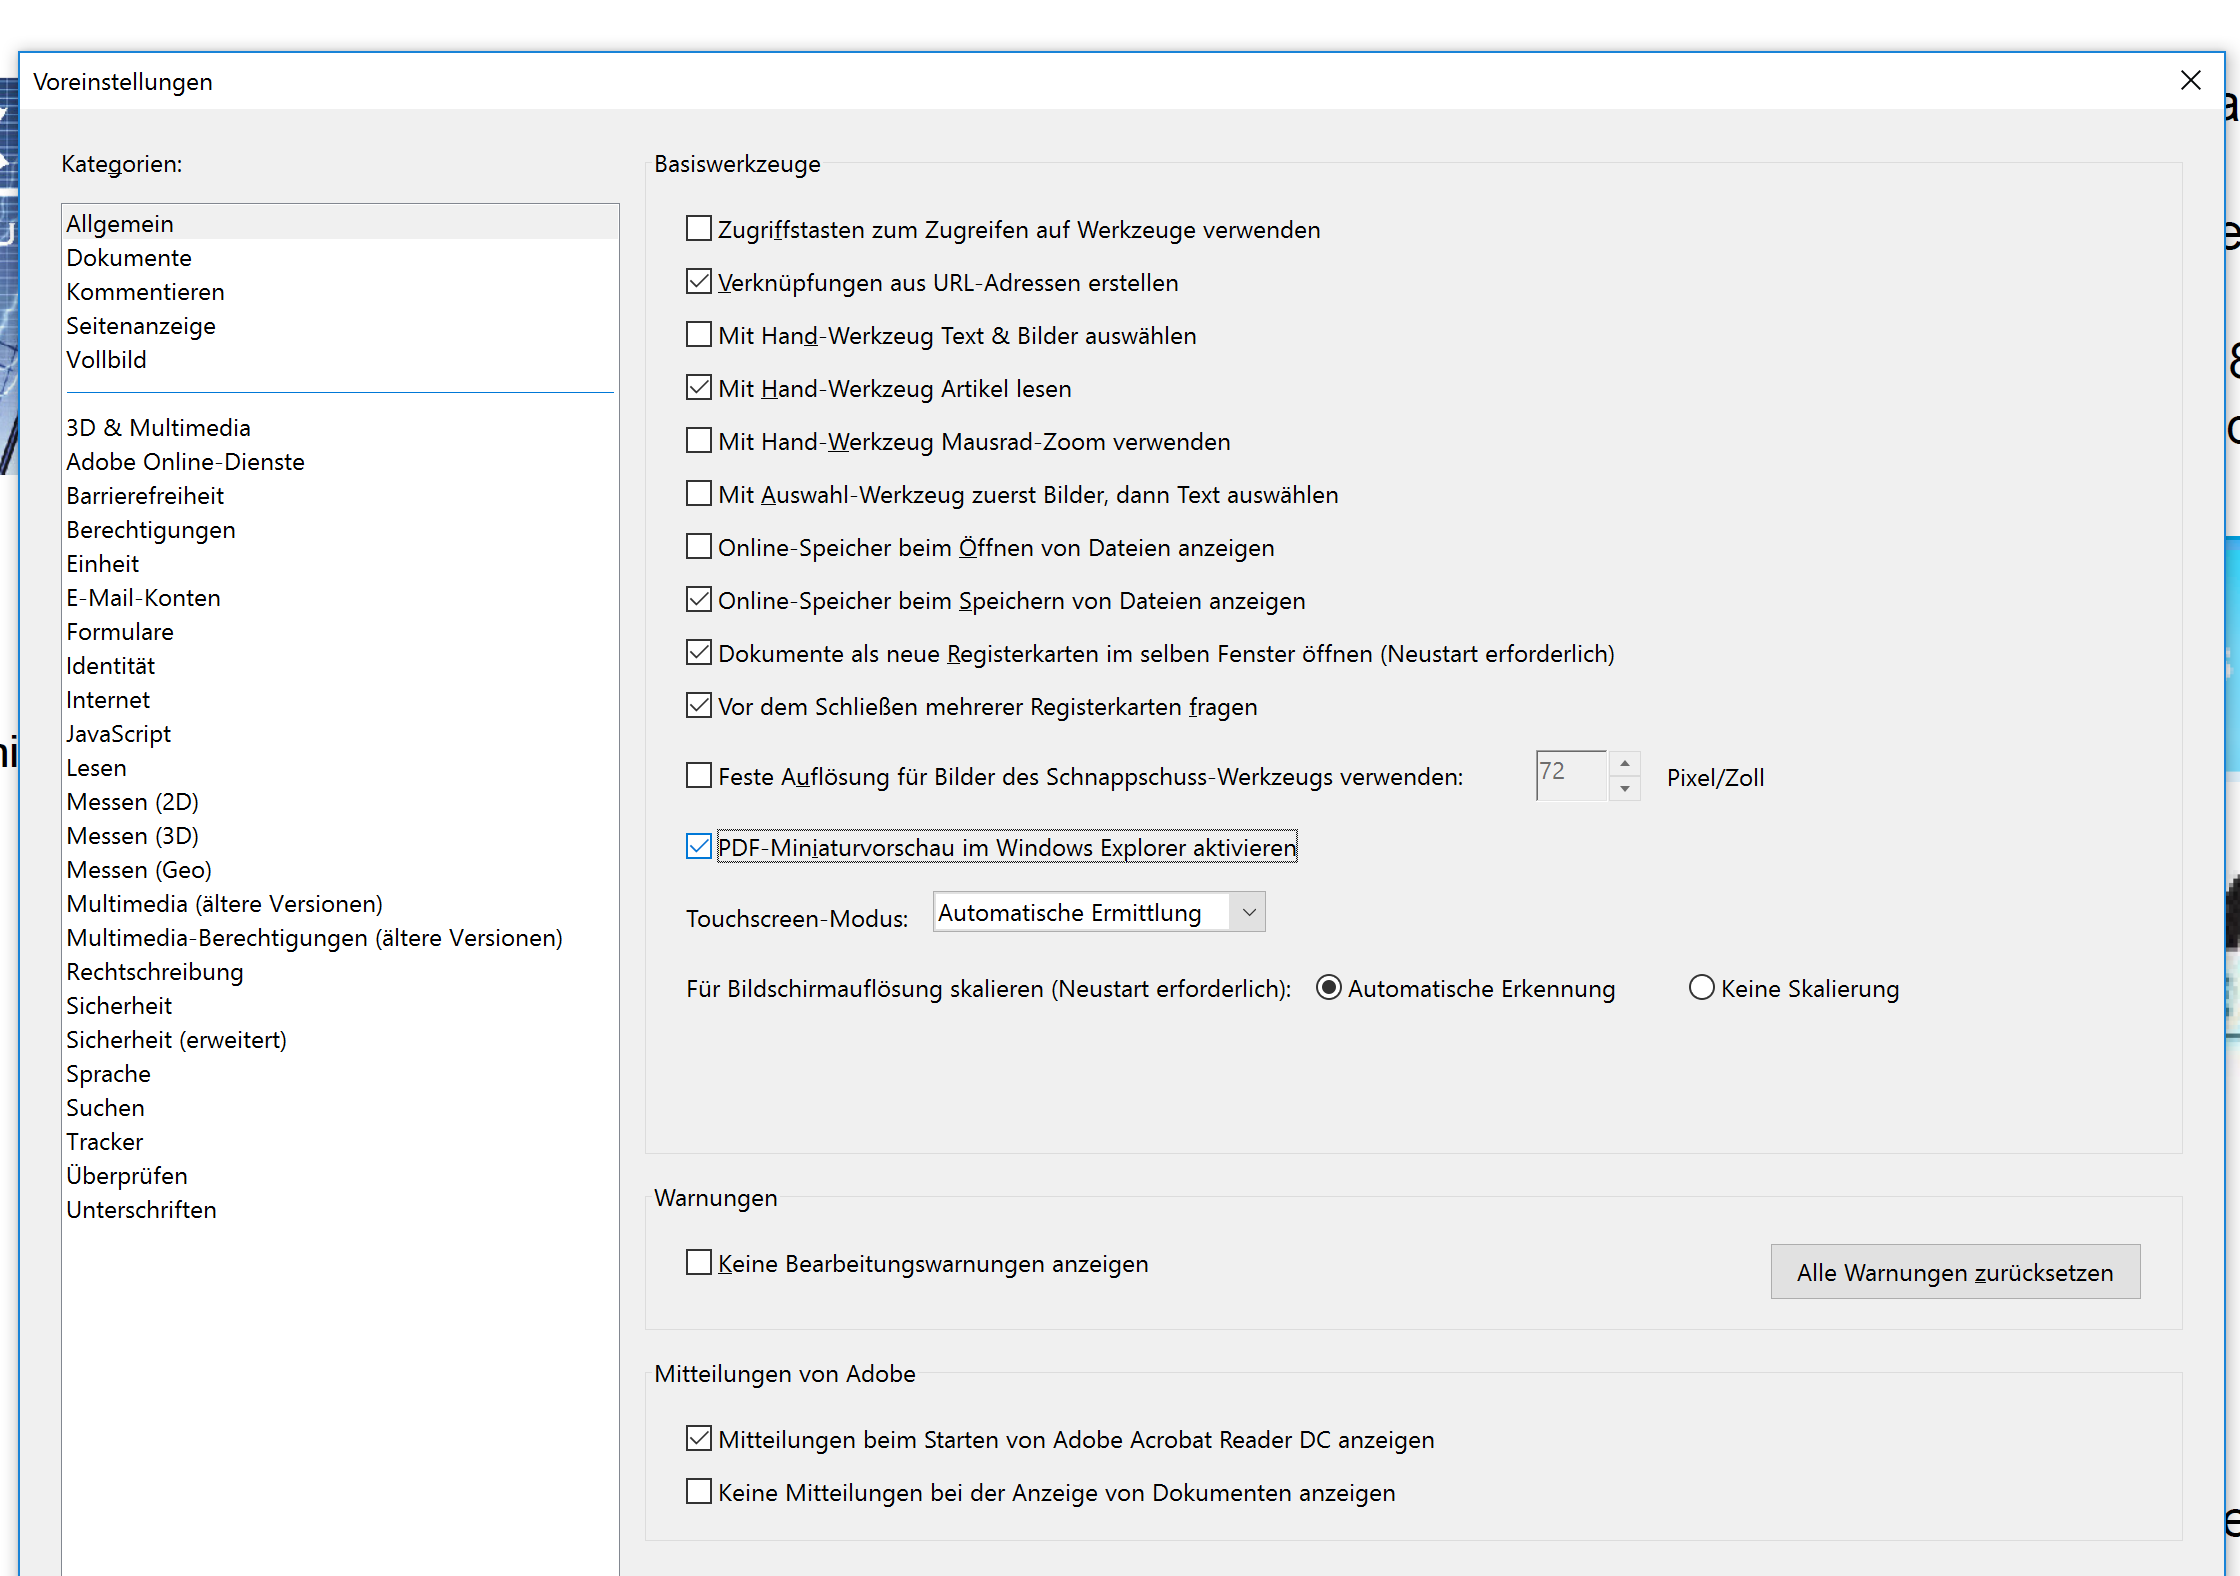The image size is (2240, 1576).
Task: Select the Dokumente category
Action: click(x=129, y=258)
